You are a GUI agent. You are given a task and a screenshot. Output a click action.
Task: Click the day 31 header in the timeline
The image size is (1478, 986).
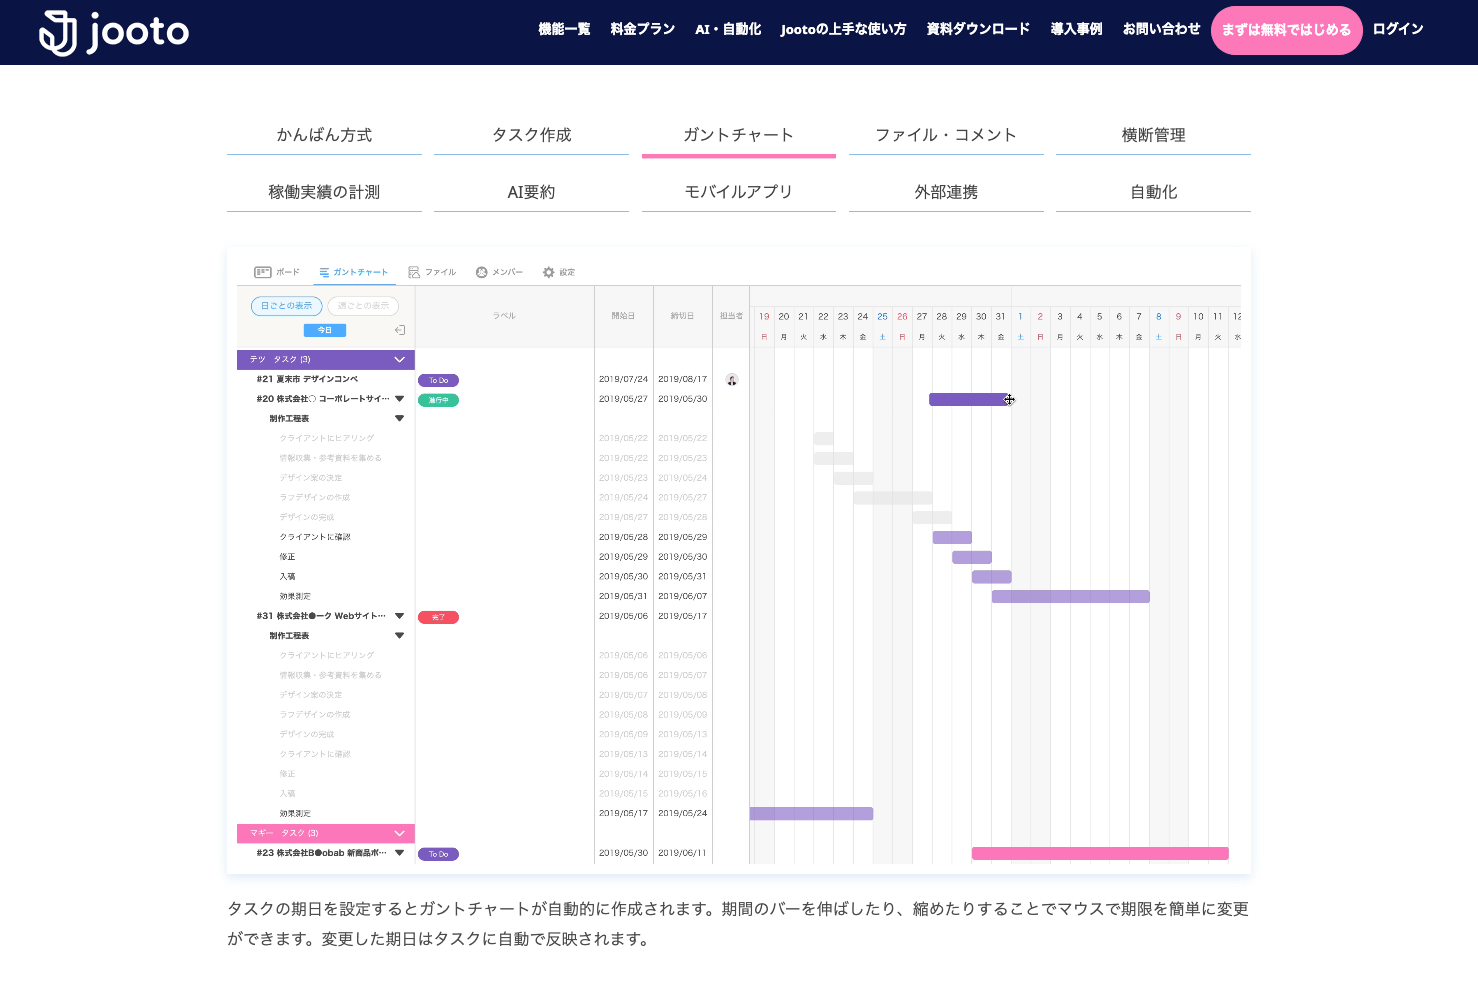[x=1000, y=316]
